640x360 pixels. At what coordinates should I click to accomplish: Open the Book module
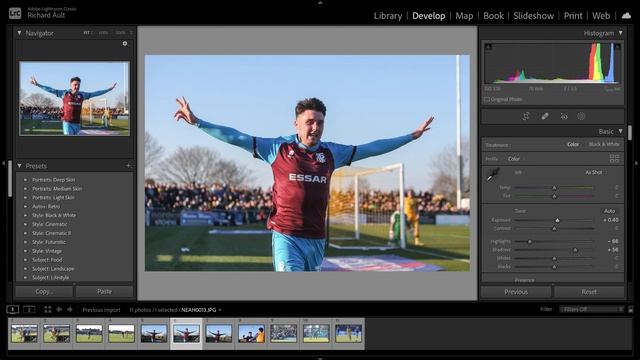[493, 16]
